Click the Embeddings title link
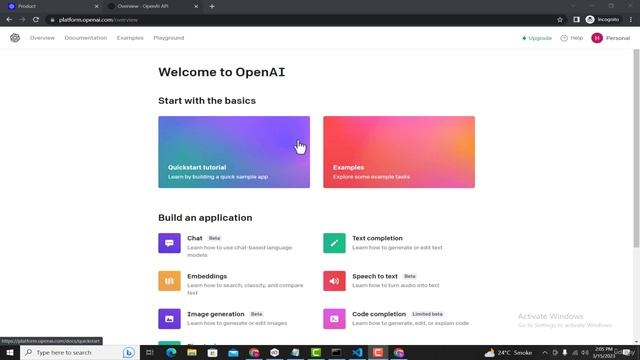 point(207,276)
